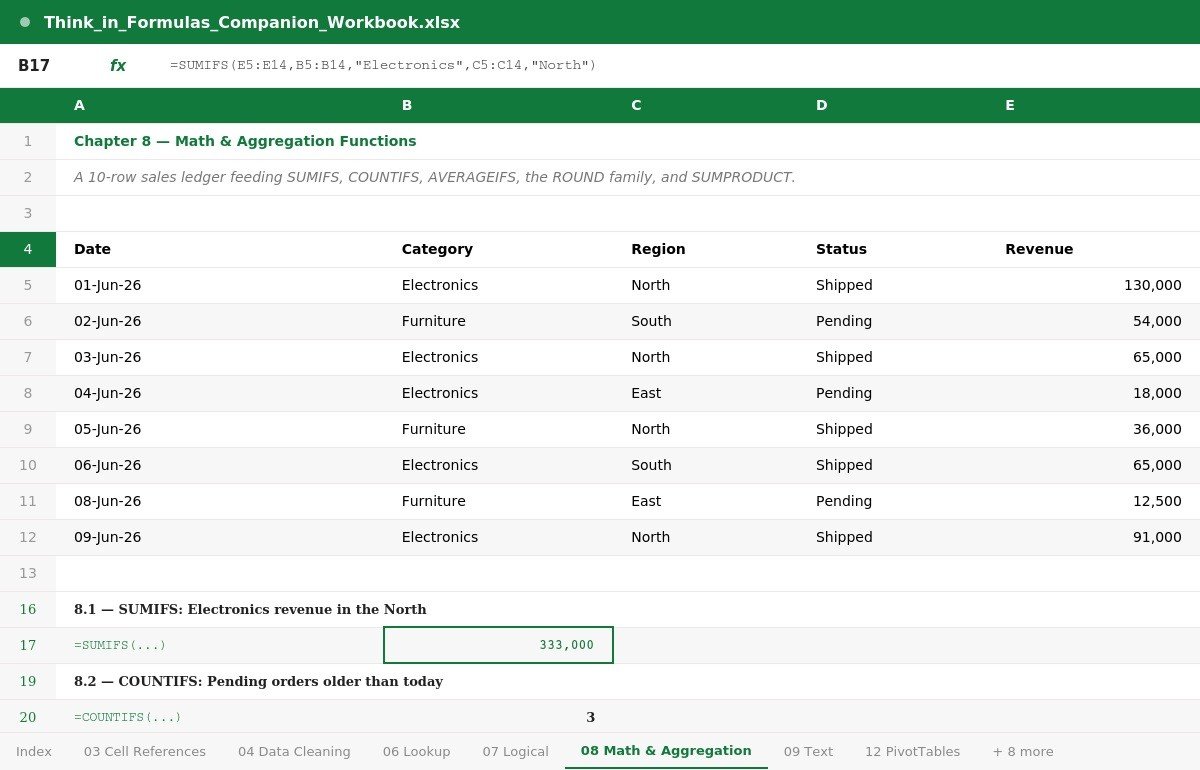1200x770 pixels.
Task: Click the dot icon beside the file name
Action: (x=25, y=22)
